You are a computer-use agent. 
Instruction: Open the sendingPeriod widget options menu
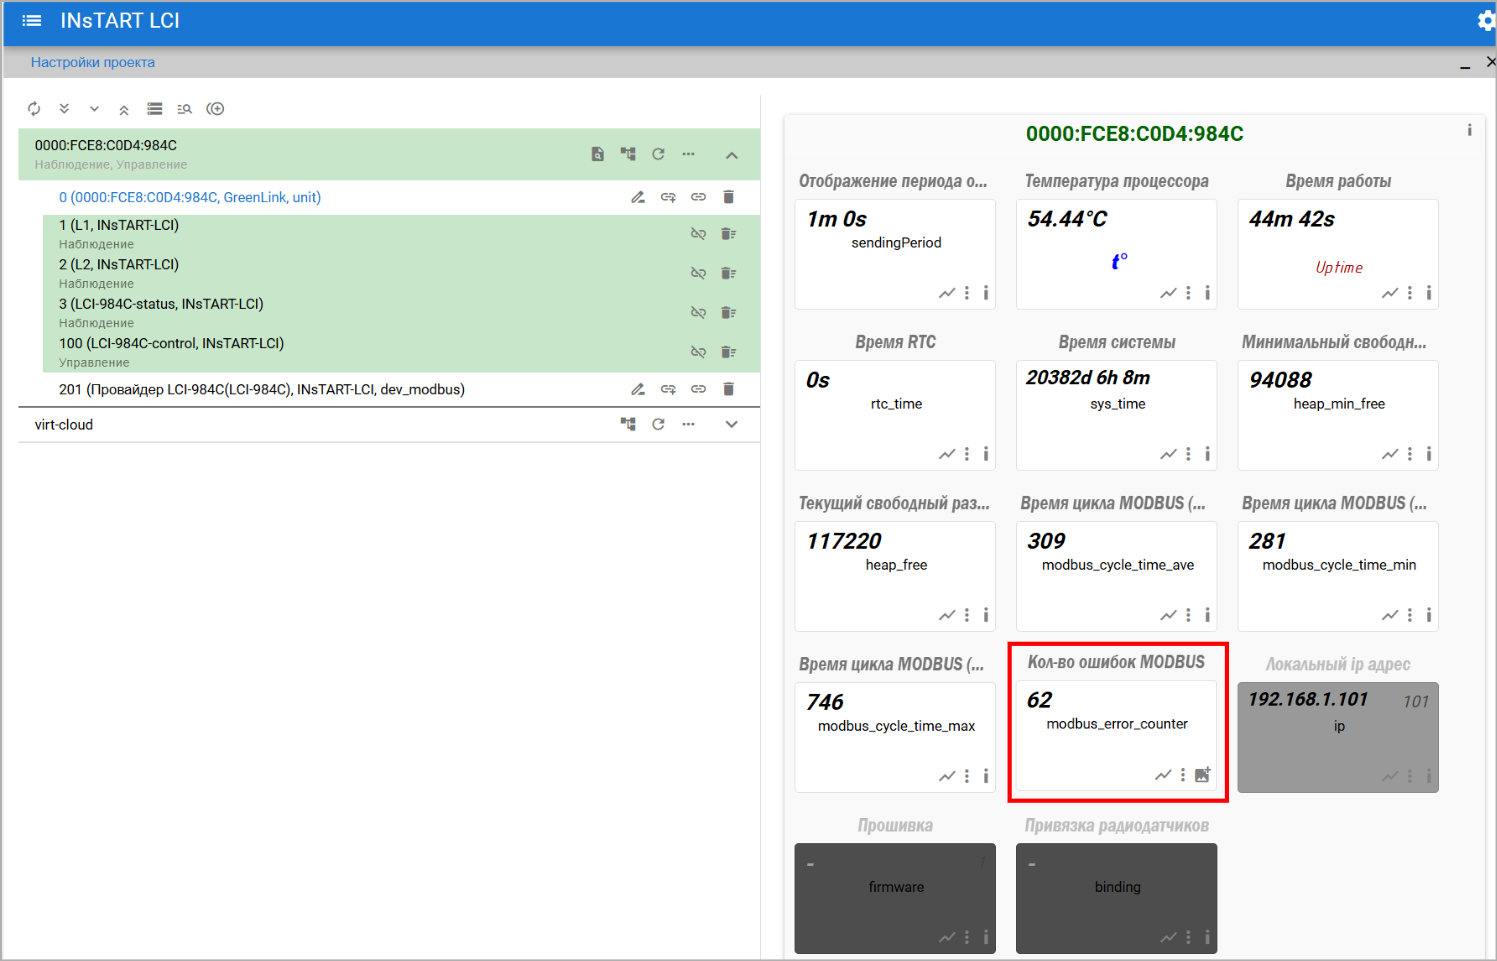[x=967, y=293]
